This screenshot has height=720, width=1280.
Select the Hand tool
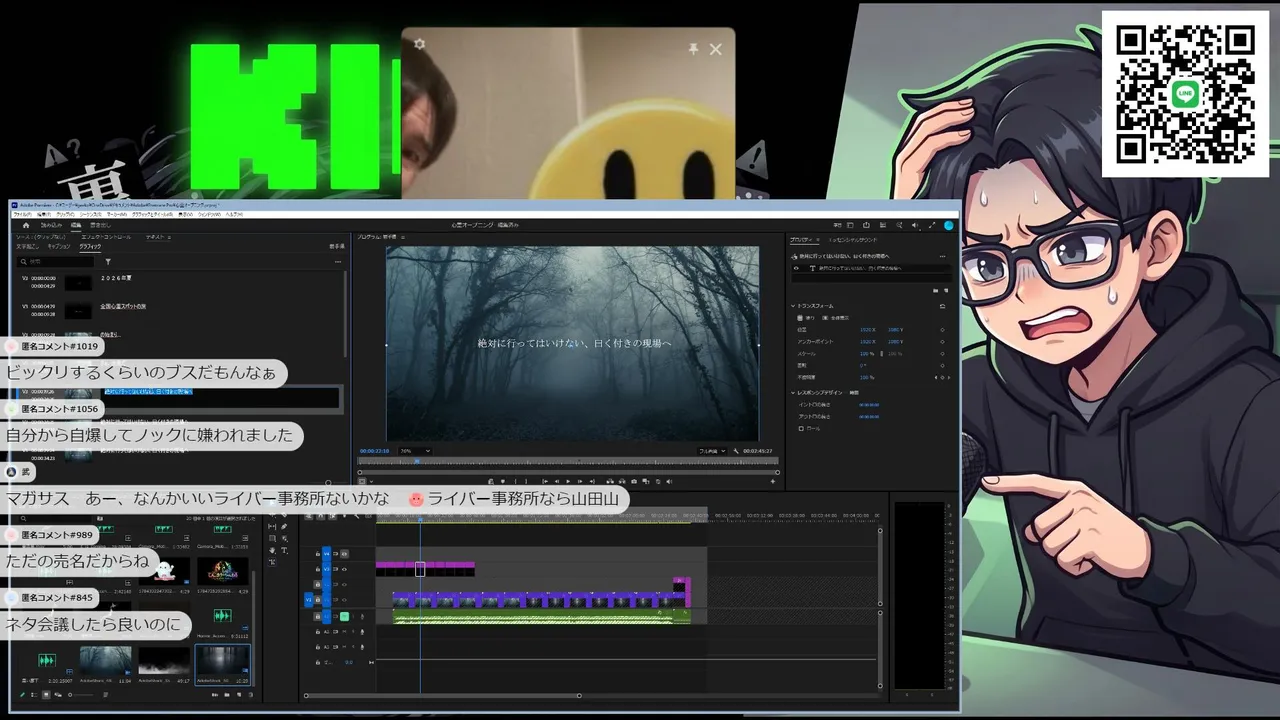[x=272, y=550]
